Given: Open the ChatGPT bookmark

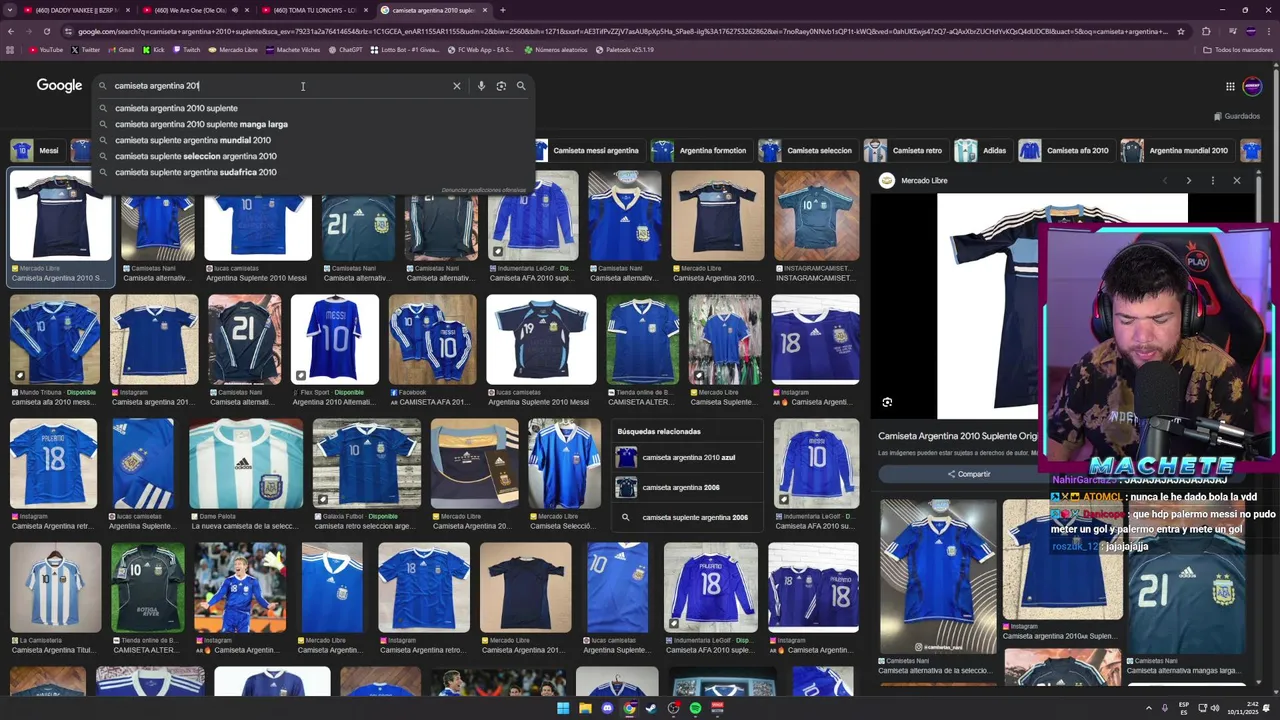Looking at the screenshot, I should pyautogui.click(x=345, y=49).
